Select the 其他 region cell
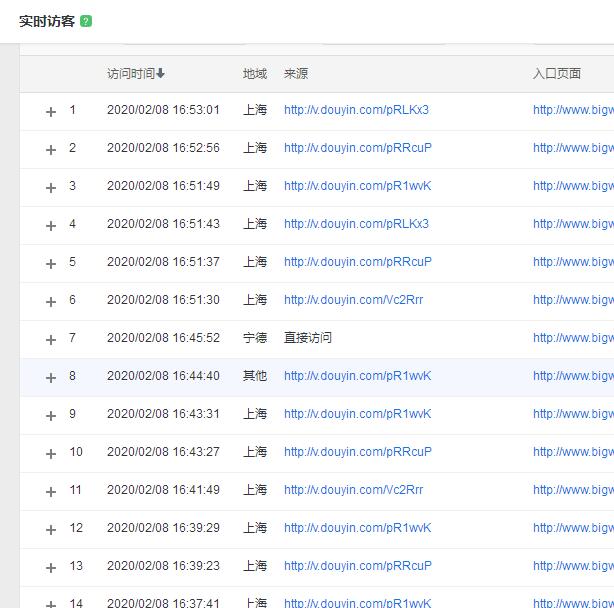The height and width of the screenshot is (608, 614). click(255, 376)
